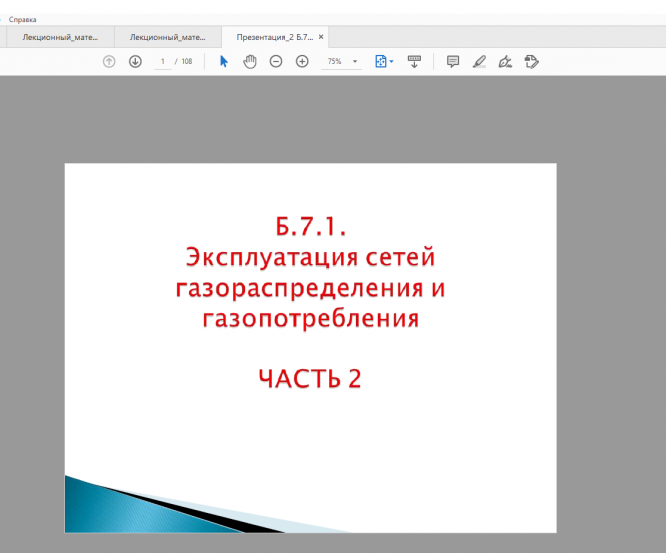The width and height of the screenshot is (666, 553).
Task: Open the sign document pen tool
Action: pos(505,62)
